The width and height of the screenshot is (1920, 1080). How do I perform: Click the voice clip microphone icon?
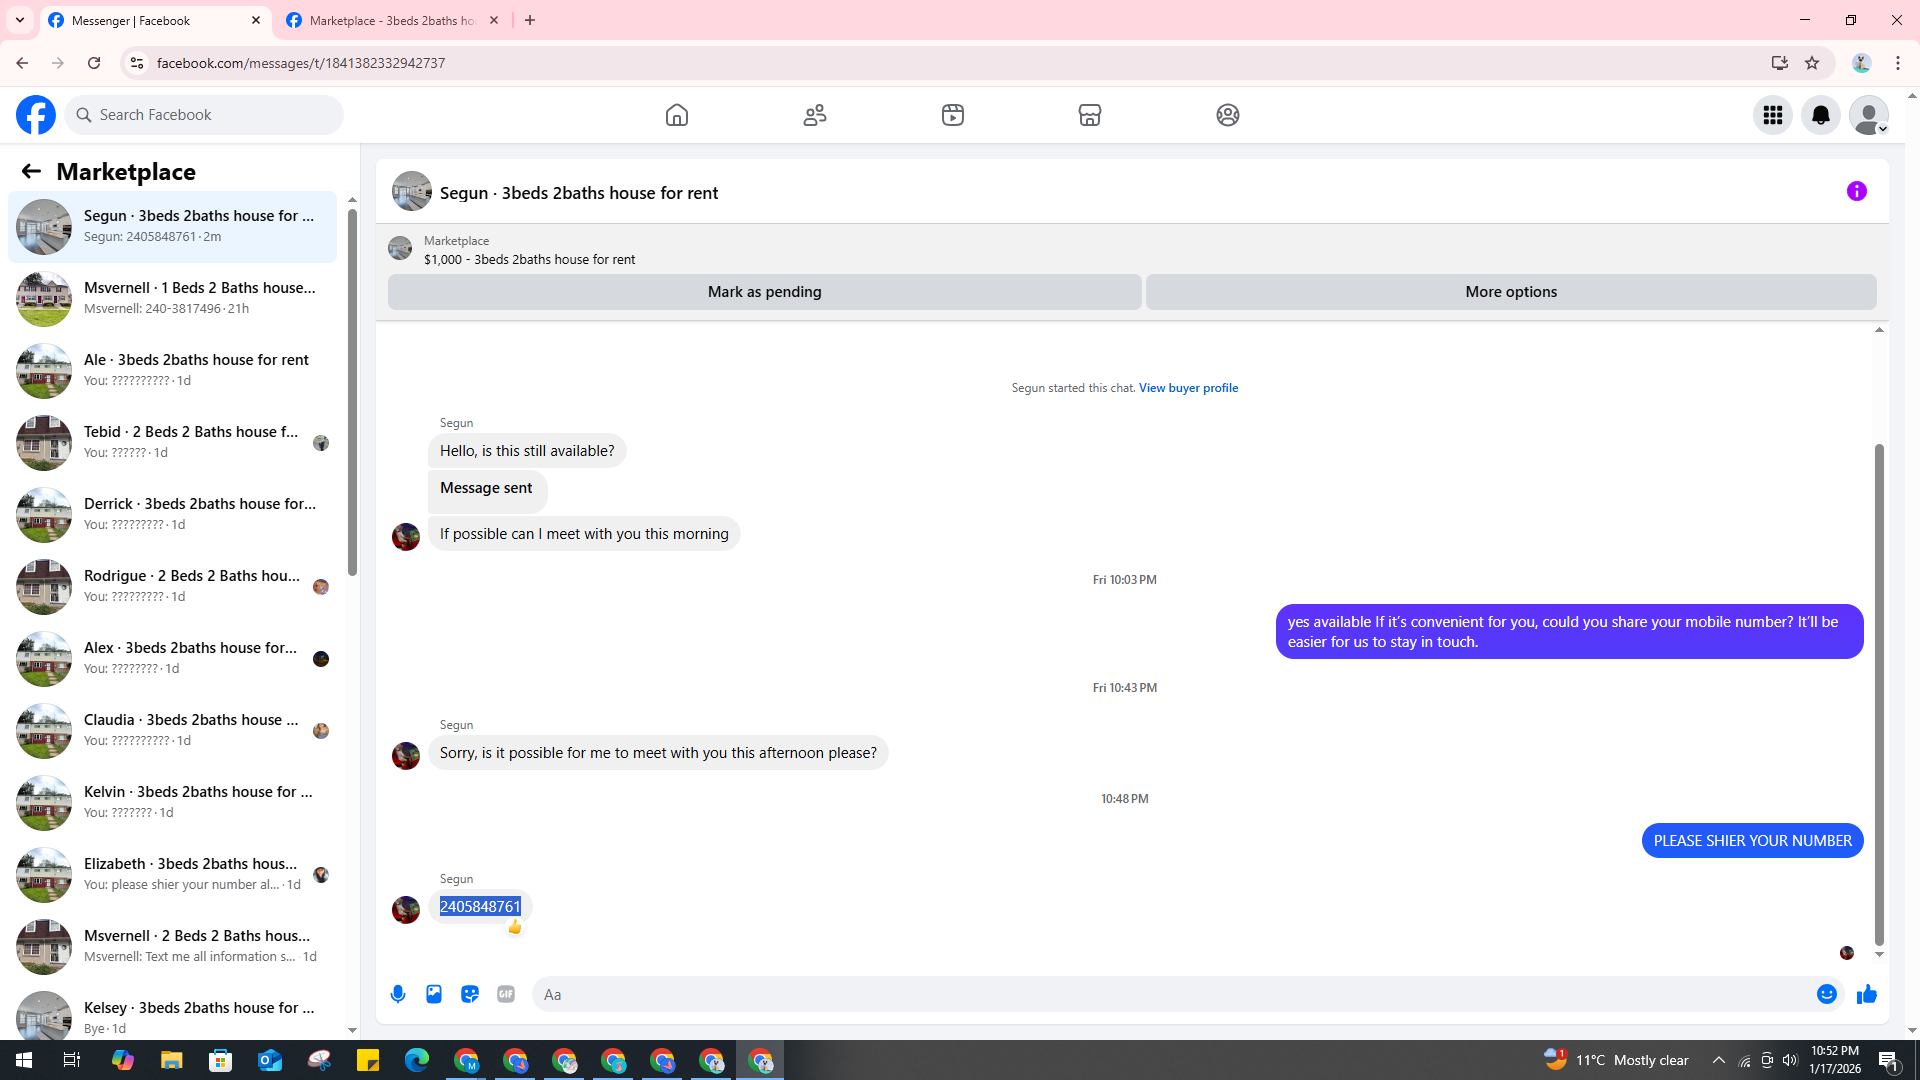[x=398, y=994]
